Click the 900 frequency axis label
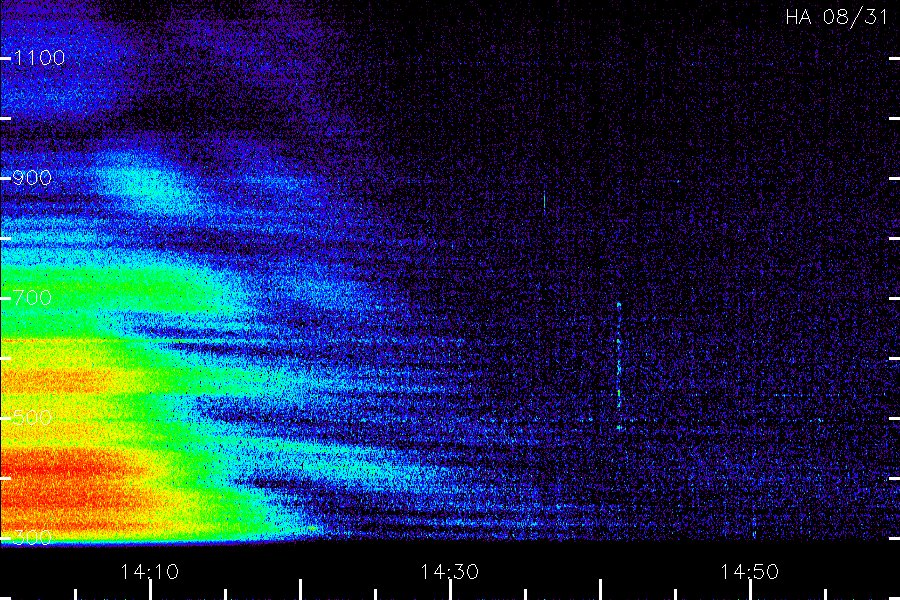 pyautogui.click(x=32, y=177)
